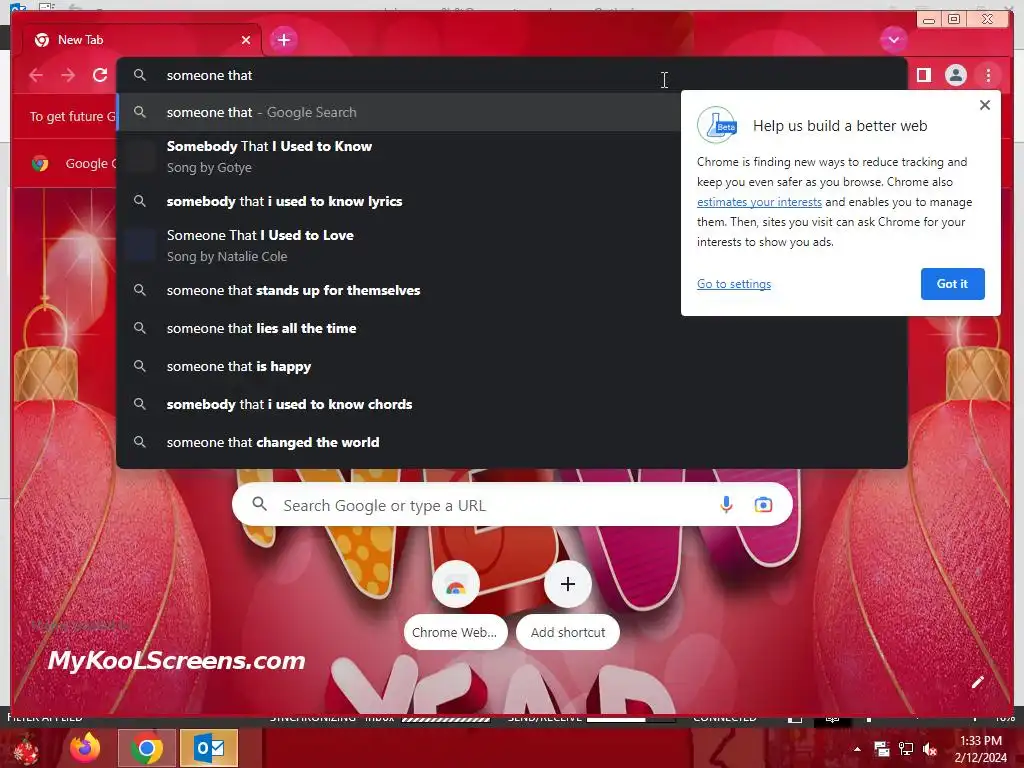Click the muted volume tray icon
The height and width of the screenshot is (768, 1024).
(x=930, y=749)
